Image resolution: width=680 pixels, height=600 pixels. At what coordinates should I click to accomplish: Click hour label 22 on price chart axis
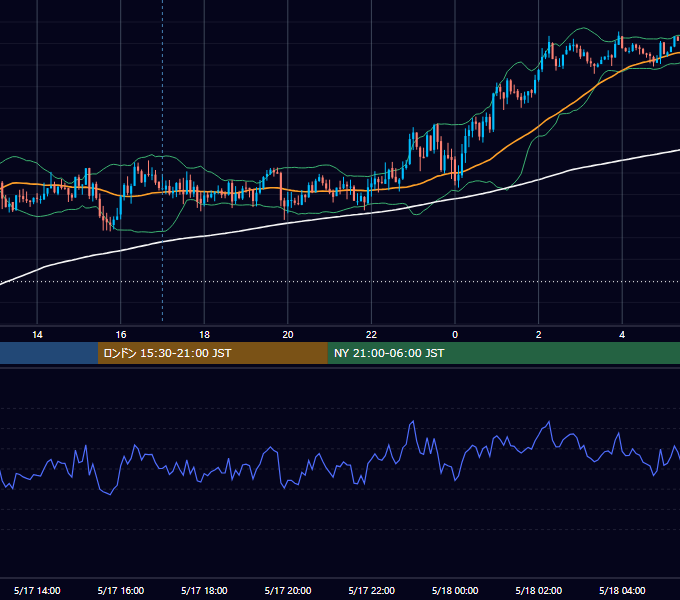pyautogui.click(x=372, y=335)
